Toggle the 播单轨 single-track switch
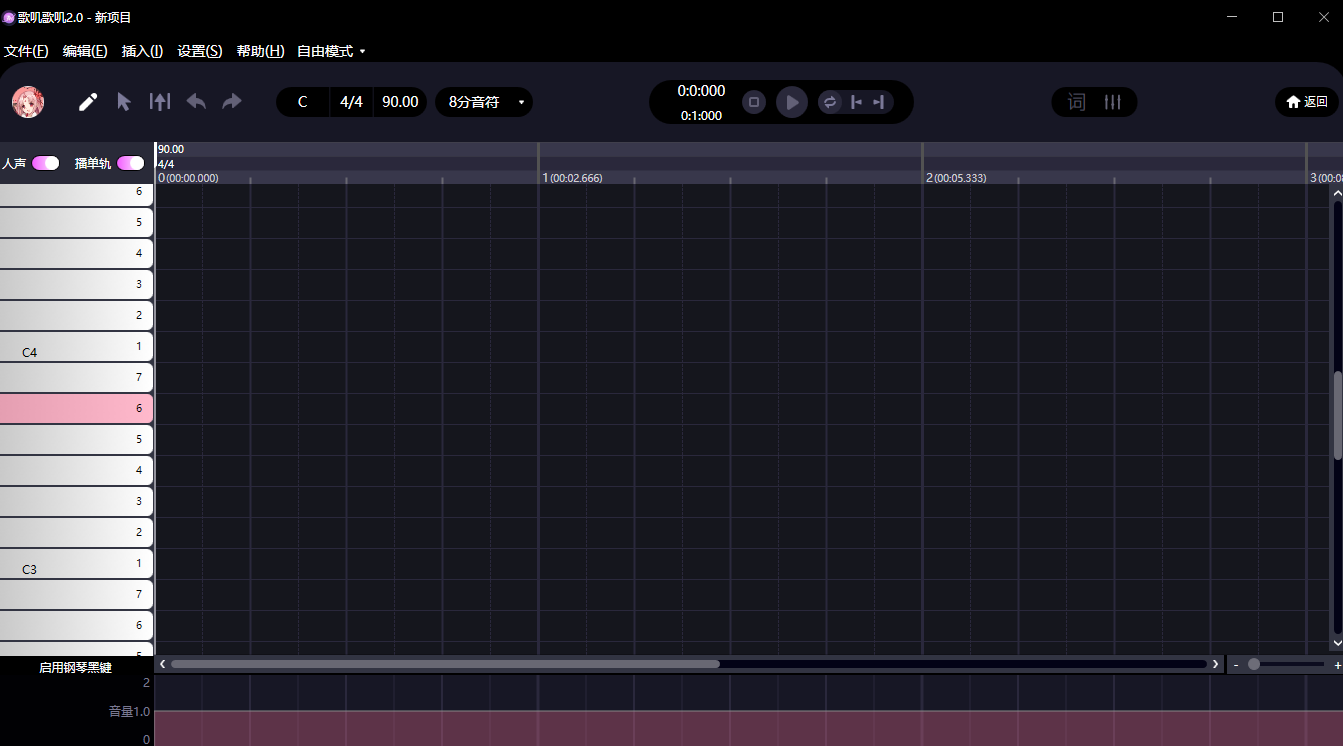 [131, 163]
